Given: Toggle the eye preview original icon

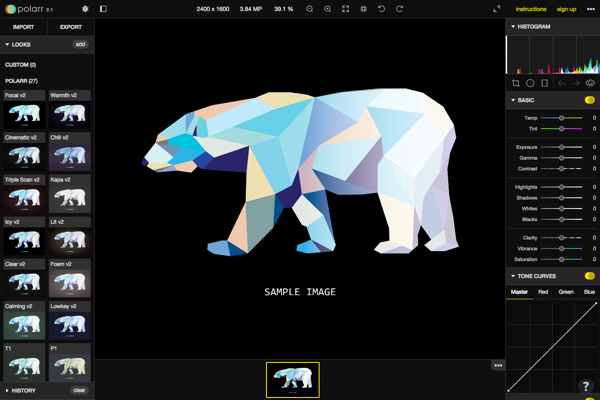Looking at the screenshot, I should [x=590, y=83].
